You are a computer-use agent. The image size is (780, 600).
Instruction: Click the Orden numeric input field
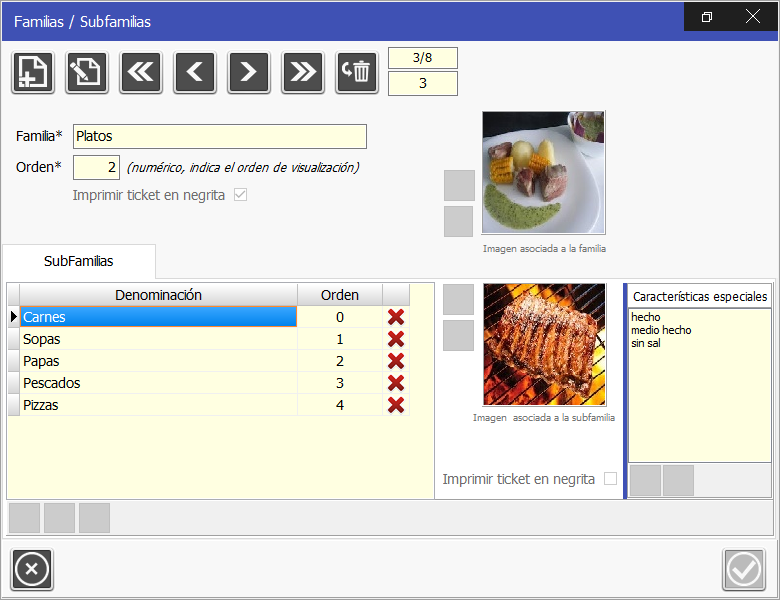tap(97, 167)
